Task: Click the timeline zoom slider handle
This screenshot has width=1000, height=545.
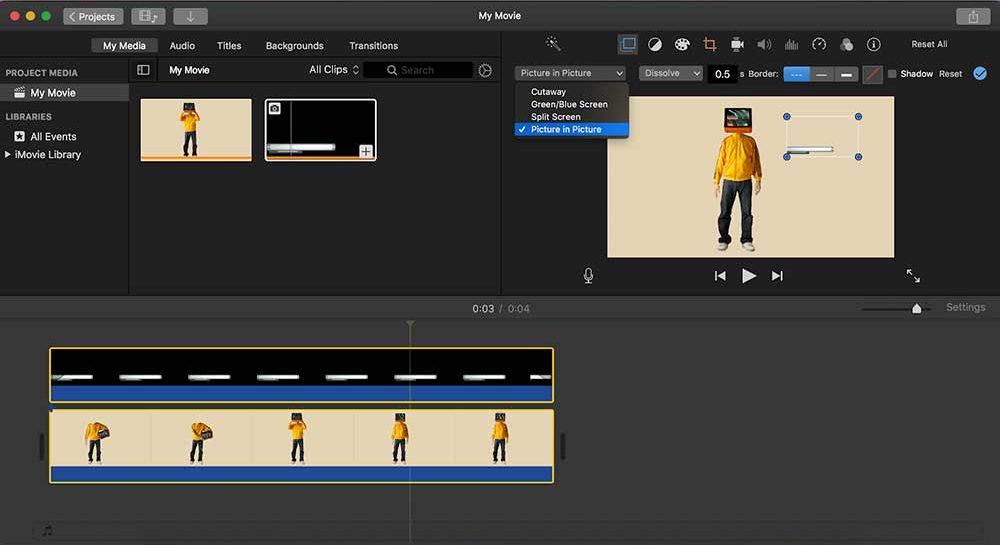Action: point(916,309)
